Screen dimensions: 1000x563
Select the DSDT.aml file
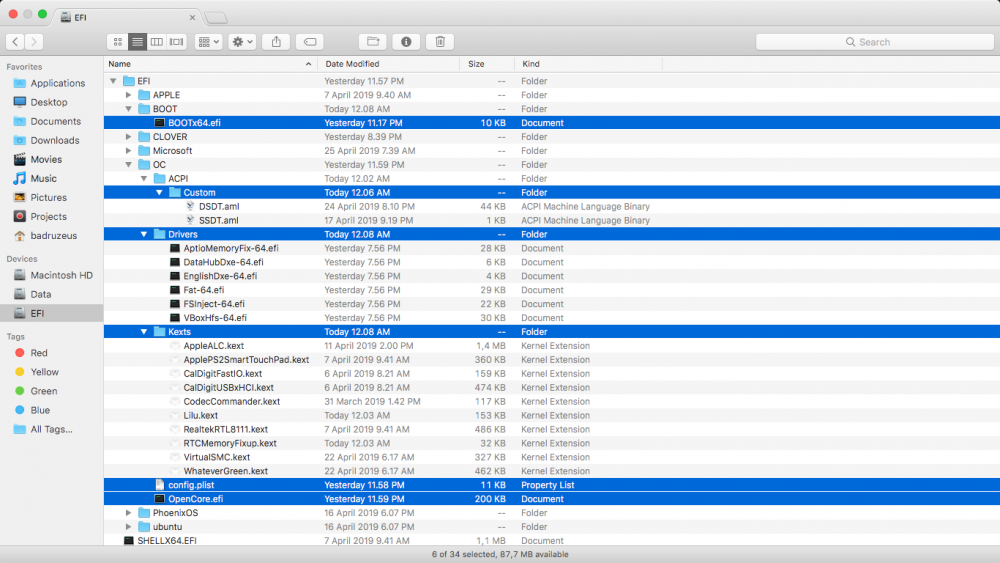552,207
